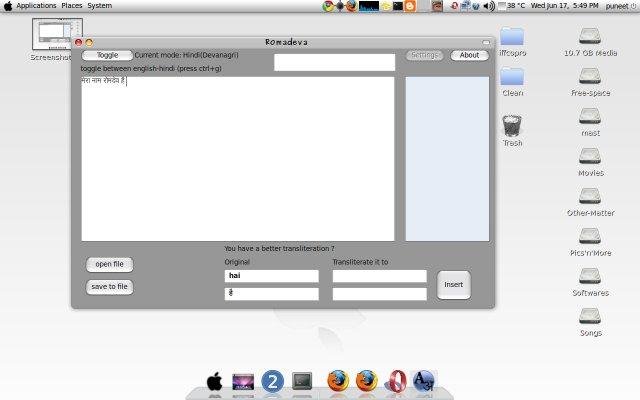Launch Chrome from the top panel

(327, 6)
